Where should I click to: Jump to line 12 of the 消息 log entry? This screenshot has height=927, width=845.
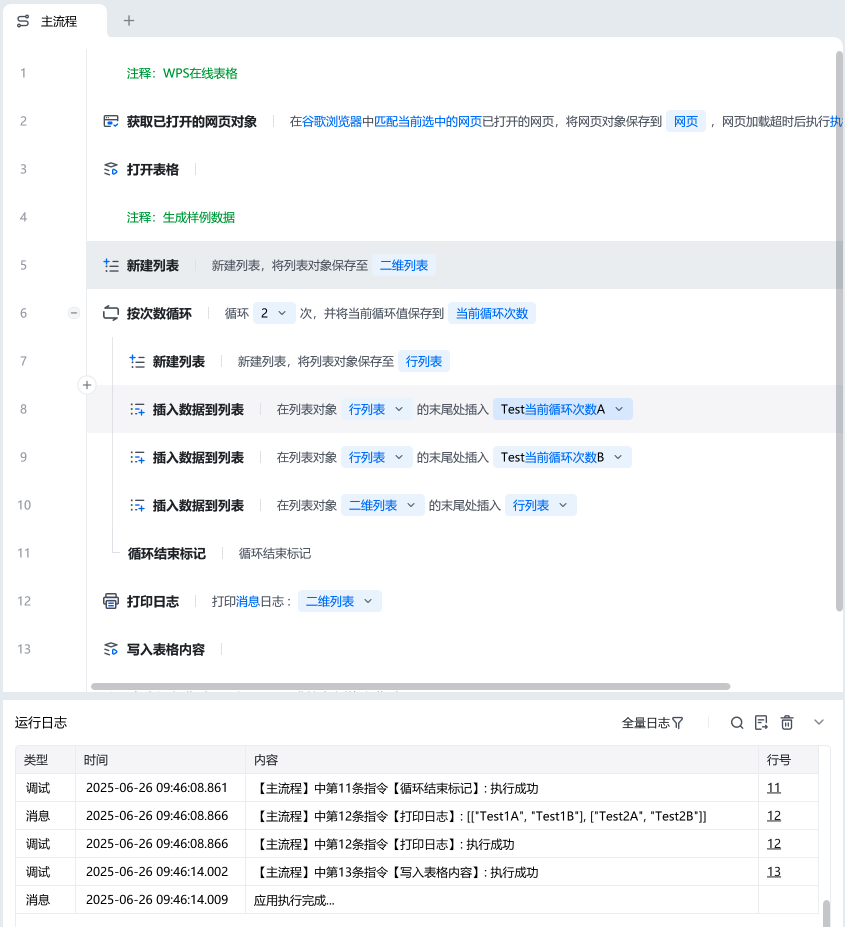773,816
